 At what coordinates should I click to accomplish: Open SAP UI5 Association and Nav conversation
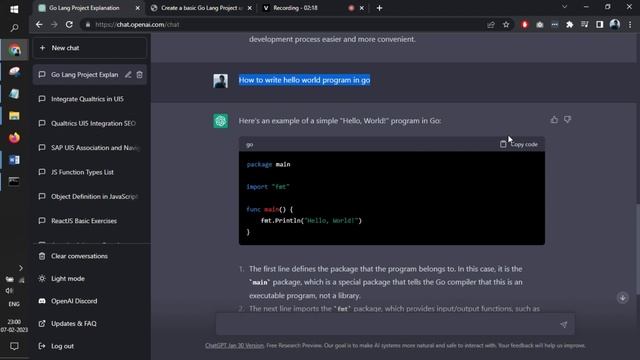[x=89, y=148]
